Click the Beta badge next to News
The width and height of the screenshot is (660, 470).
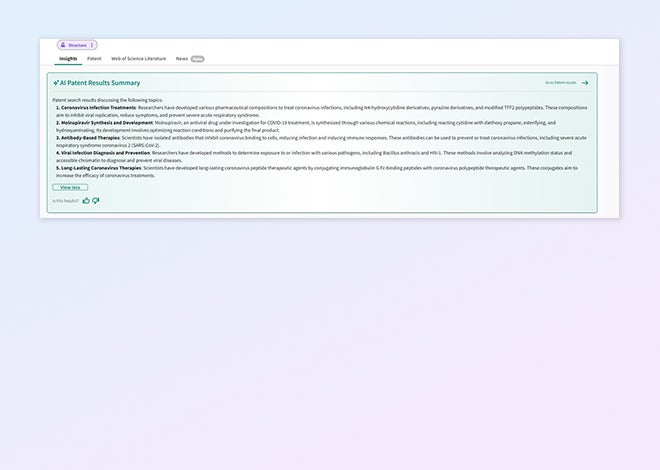pos(197,59)
